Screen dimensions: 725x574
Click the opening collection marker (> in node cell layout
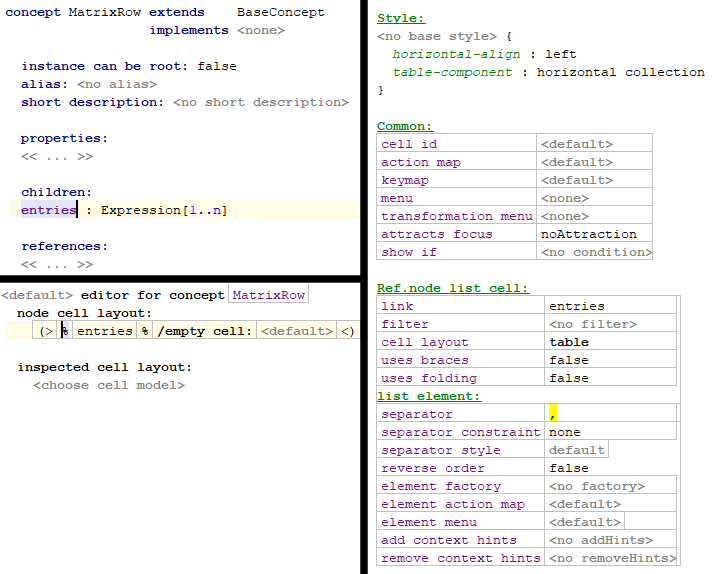46,331
